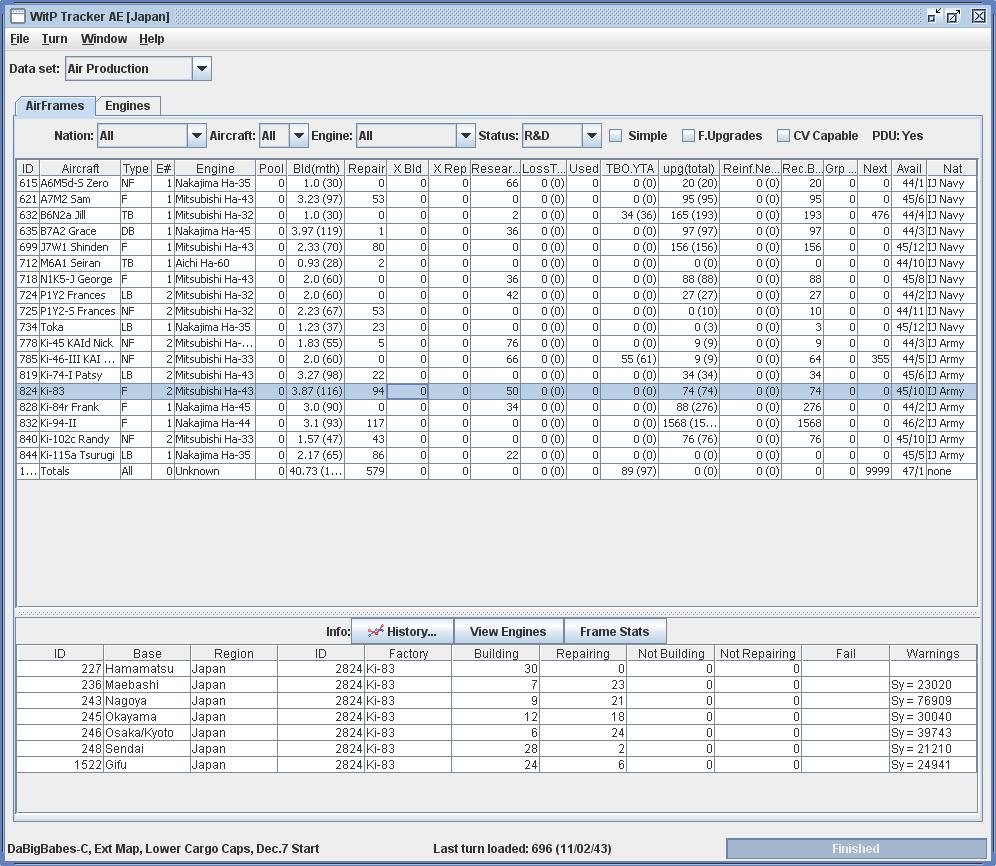The height and width of the screenshot is (866, 996).
Task: Expand the Nation filter dropdown
Action: [x=196, y=136]
